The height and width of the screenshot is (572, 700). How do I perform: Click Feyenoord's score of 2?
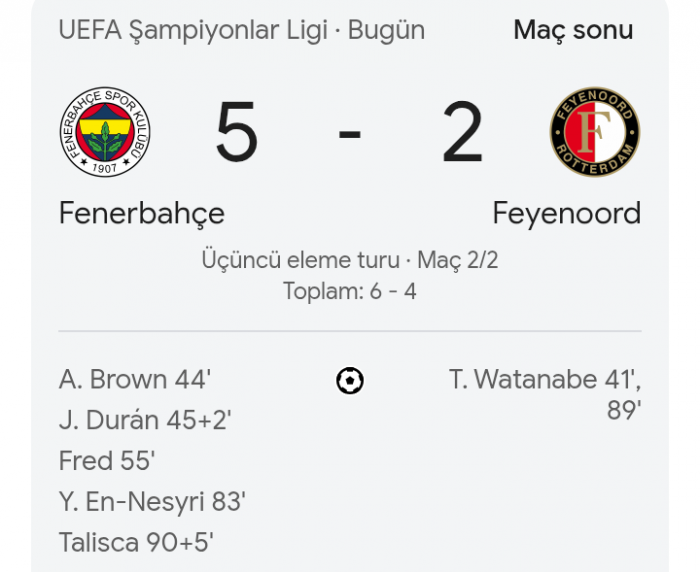[462, 133]
